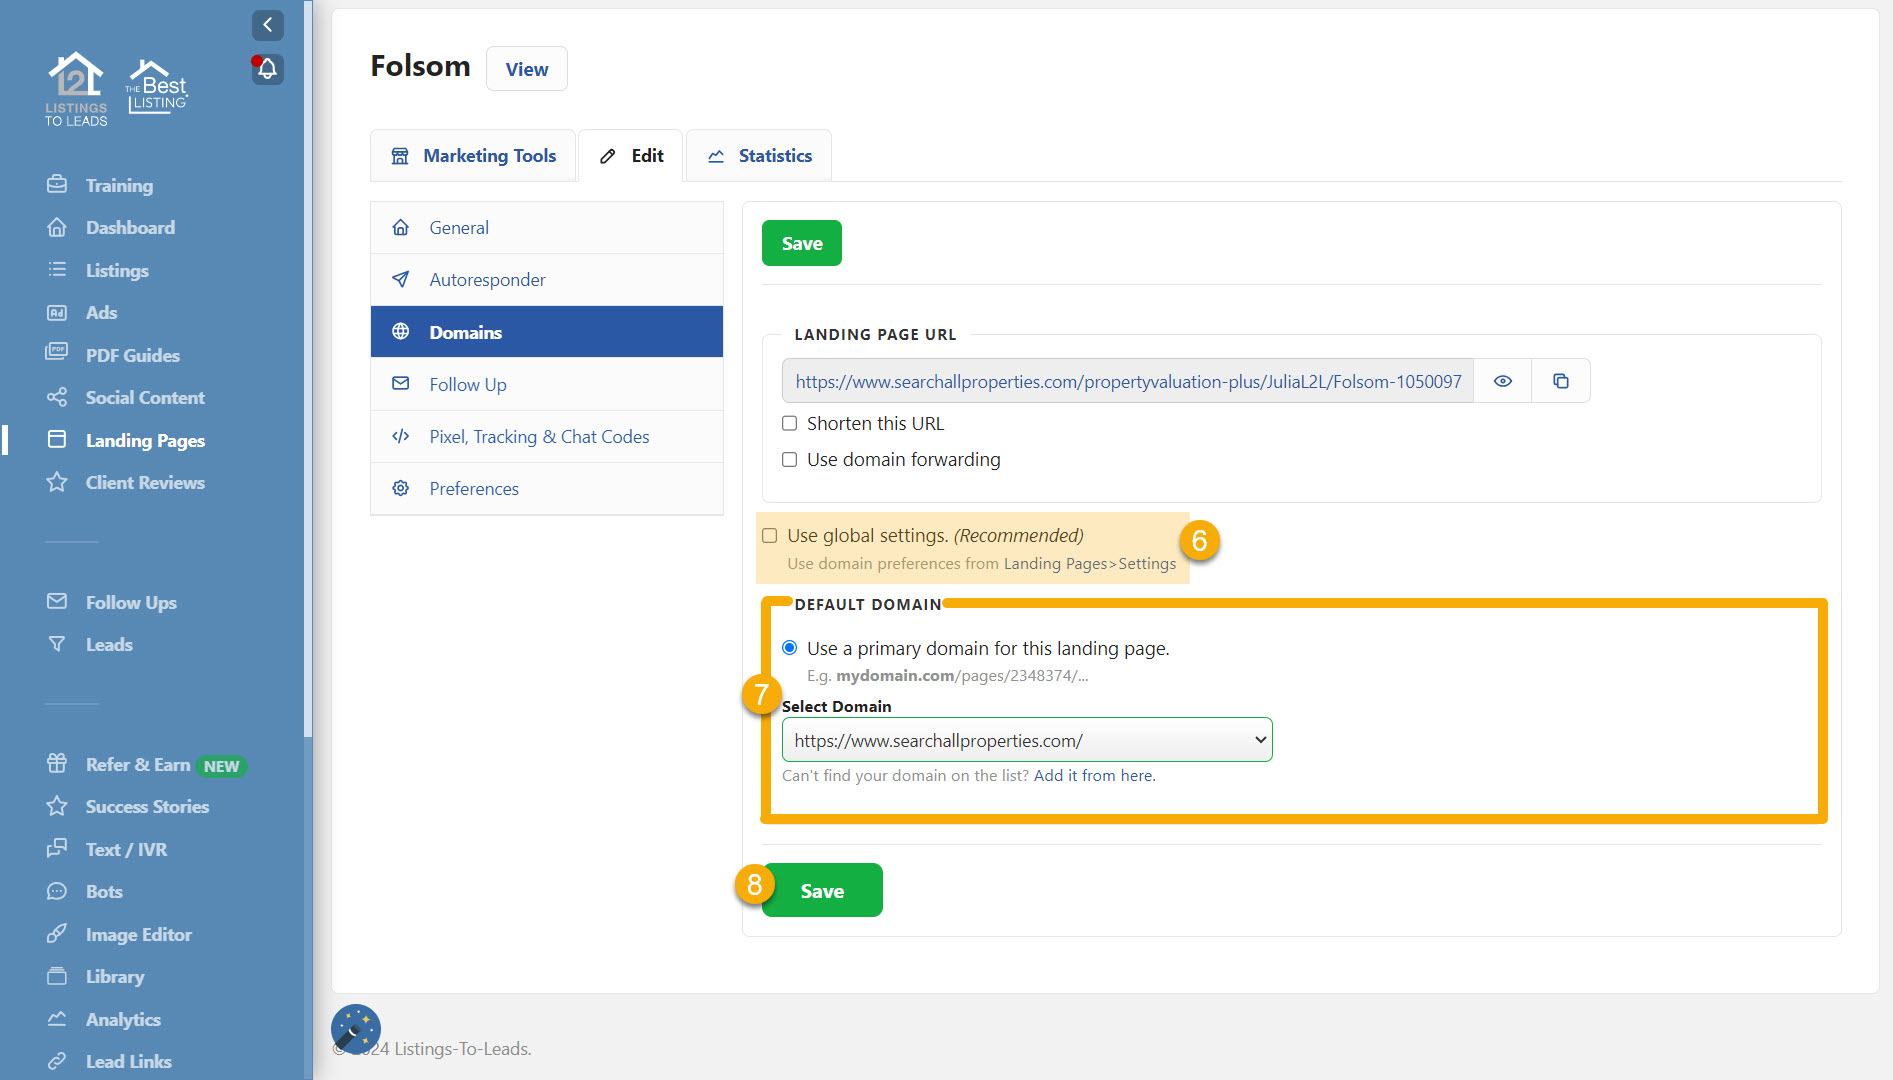Open the magic wand helper icon

click(355, 1029)
